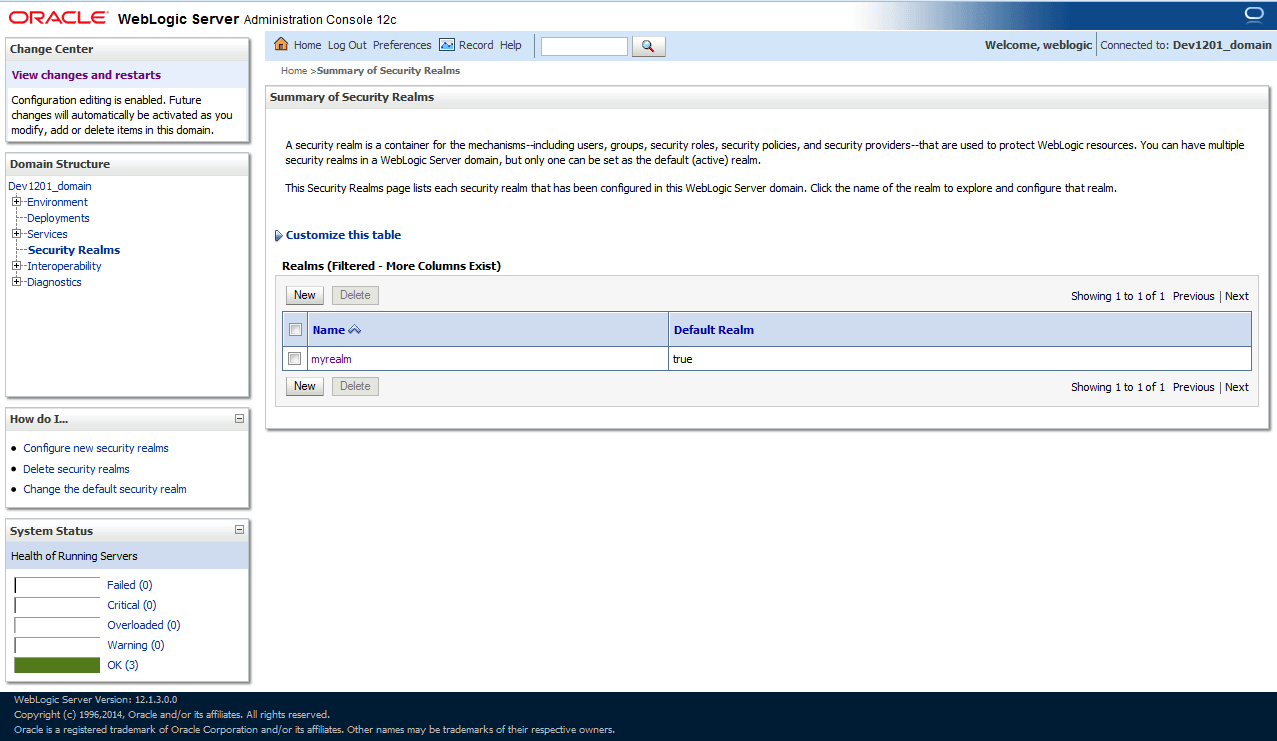Click Home in the breadcrumb

pyautogui.click(x=294, y=71)
